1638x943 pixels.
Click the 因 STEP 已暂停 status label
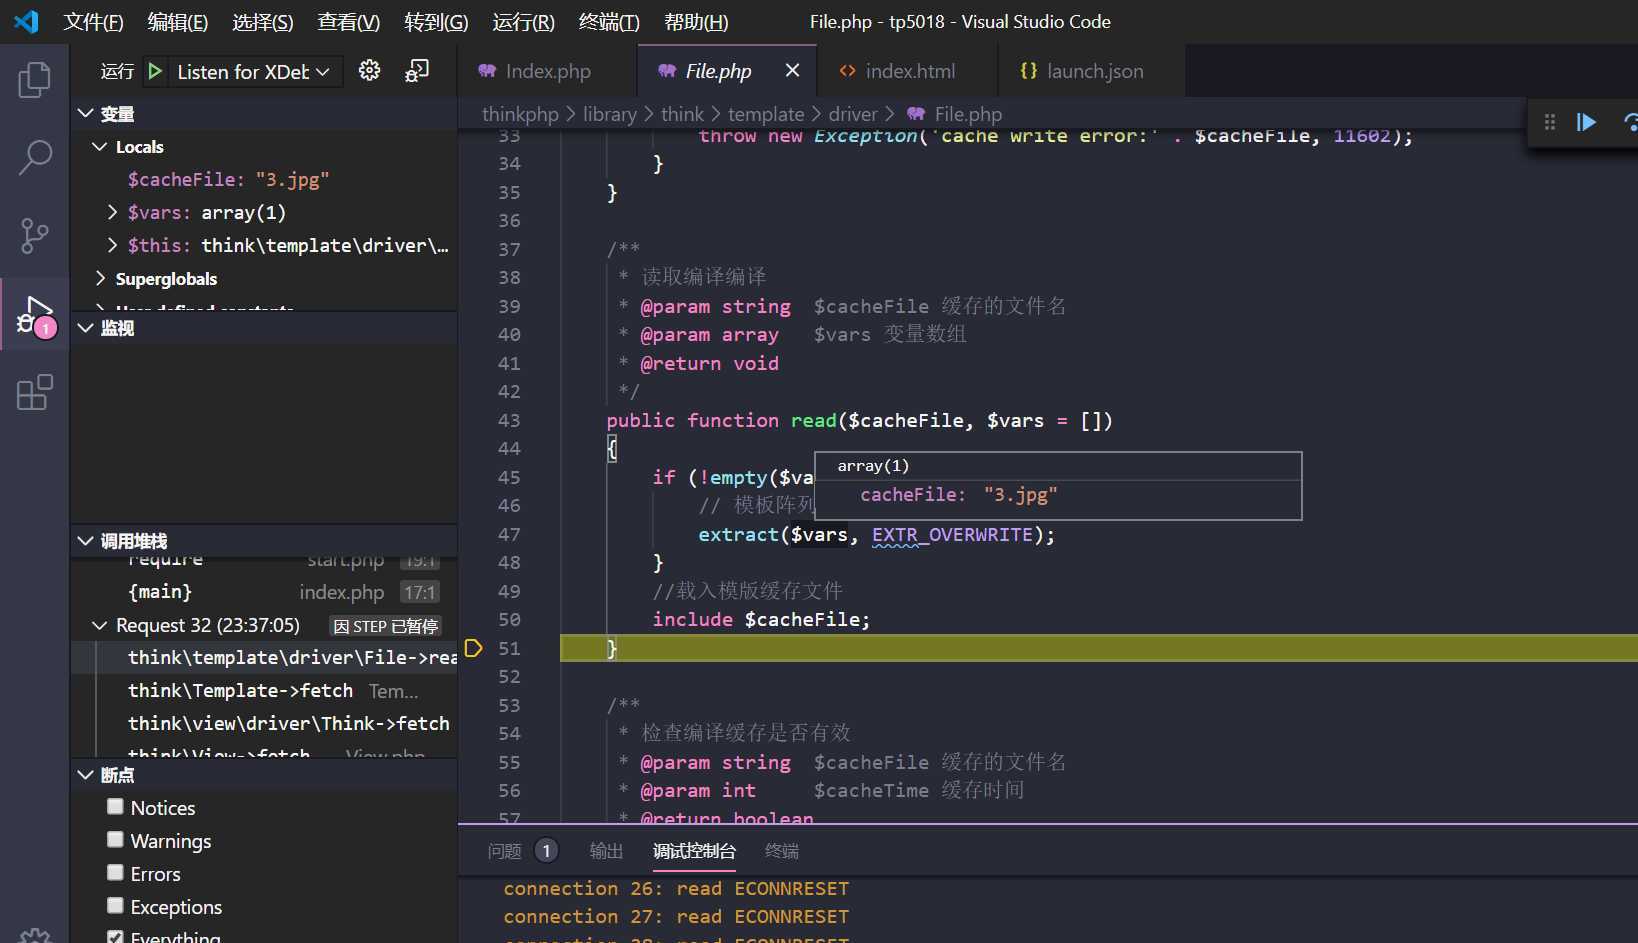pos(386,626)
